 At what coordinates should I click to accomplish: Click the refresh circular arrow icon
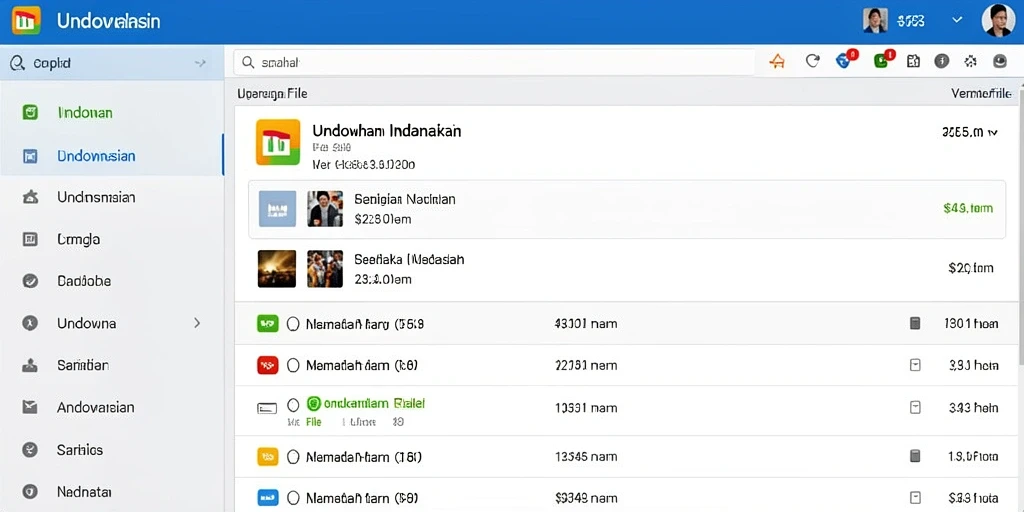click(812, 61)
